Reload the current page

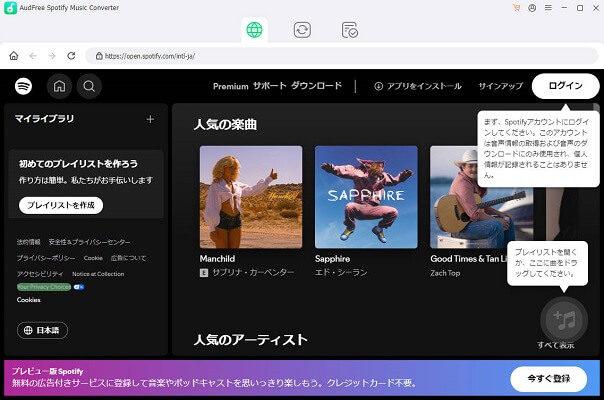71,56
